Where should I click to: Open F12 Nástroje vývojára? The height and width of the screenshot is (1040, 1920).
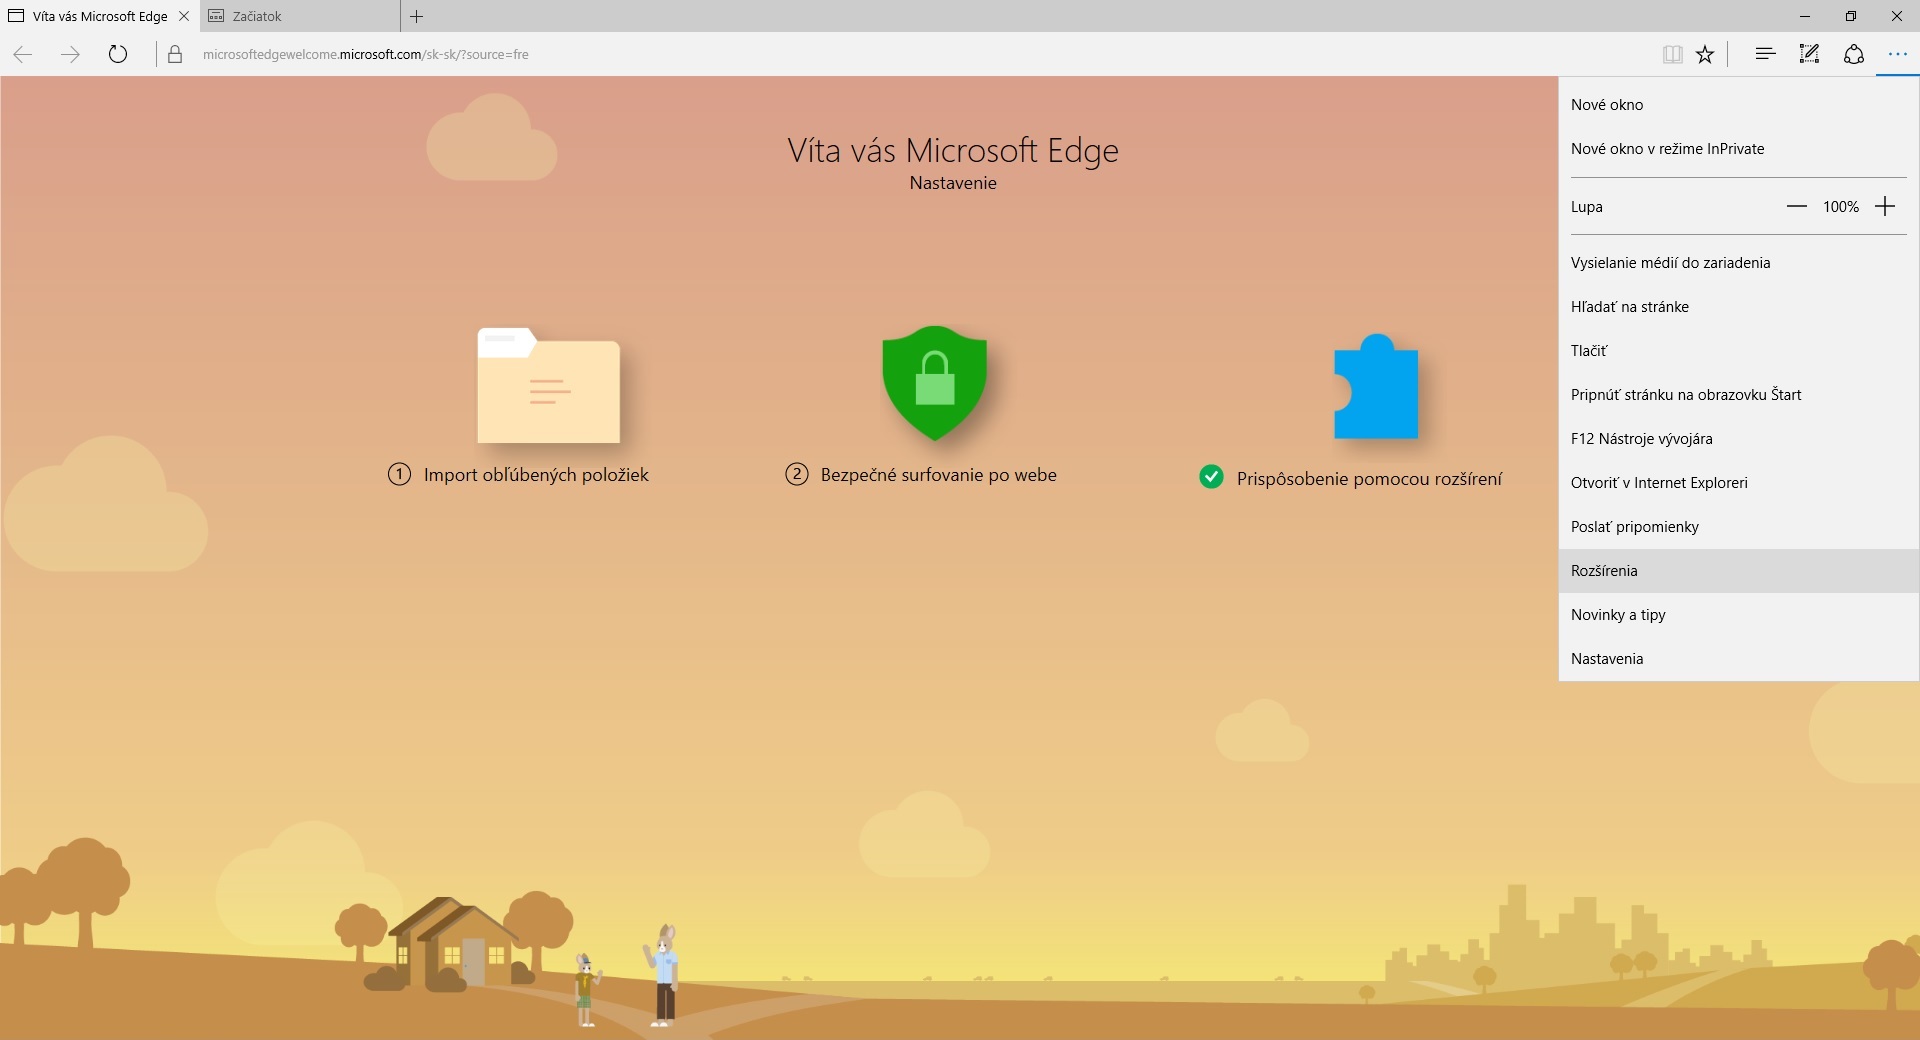pyautogui.click(x=1739, y=438)
